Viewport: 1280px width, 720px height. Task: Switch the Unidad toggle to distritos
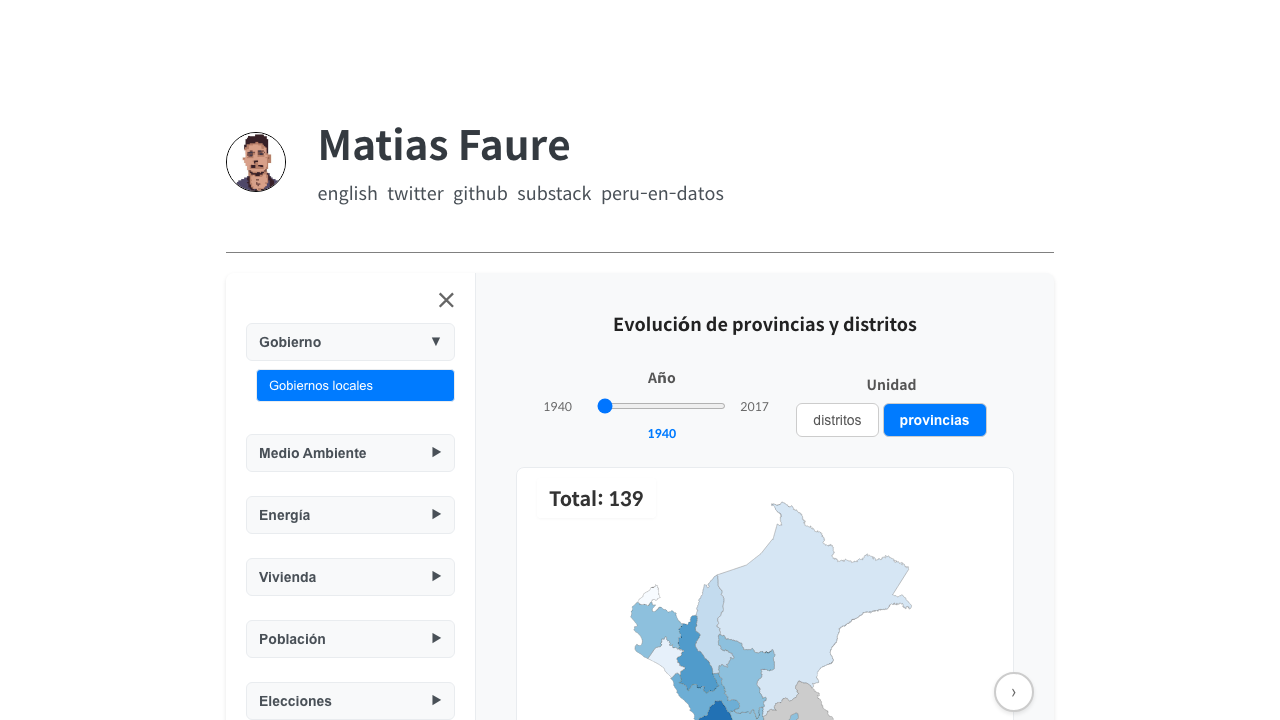point(837,420)
